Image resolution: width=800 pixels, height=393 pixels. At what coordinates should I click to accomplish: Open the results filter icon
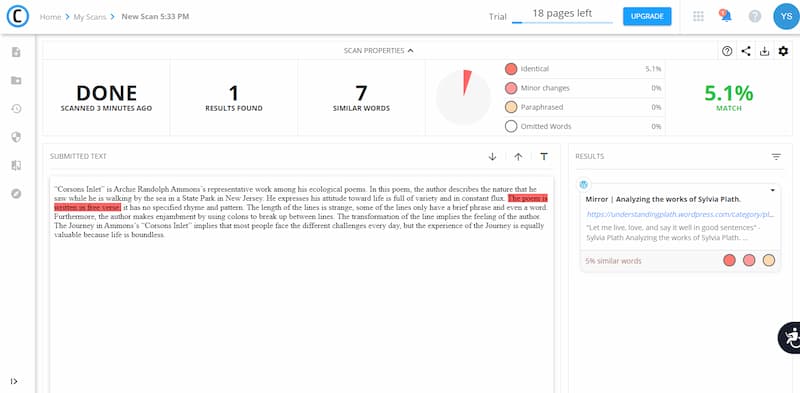pyautogui.click(x=776, y=157)
